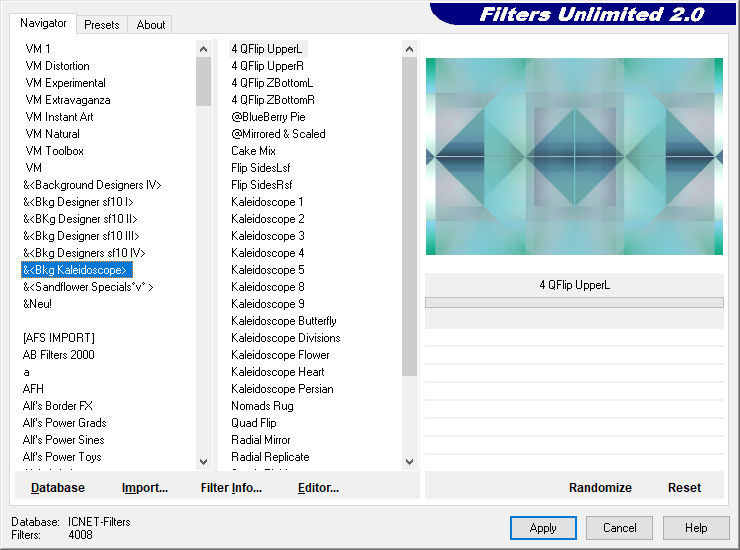
Task: Select AB Filters 2000 category
Action: pyautogui.click(x=59, y=355)
